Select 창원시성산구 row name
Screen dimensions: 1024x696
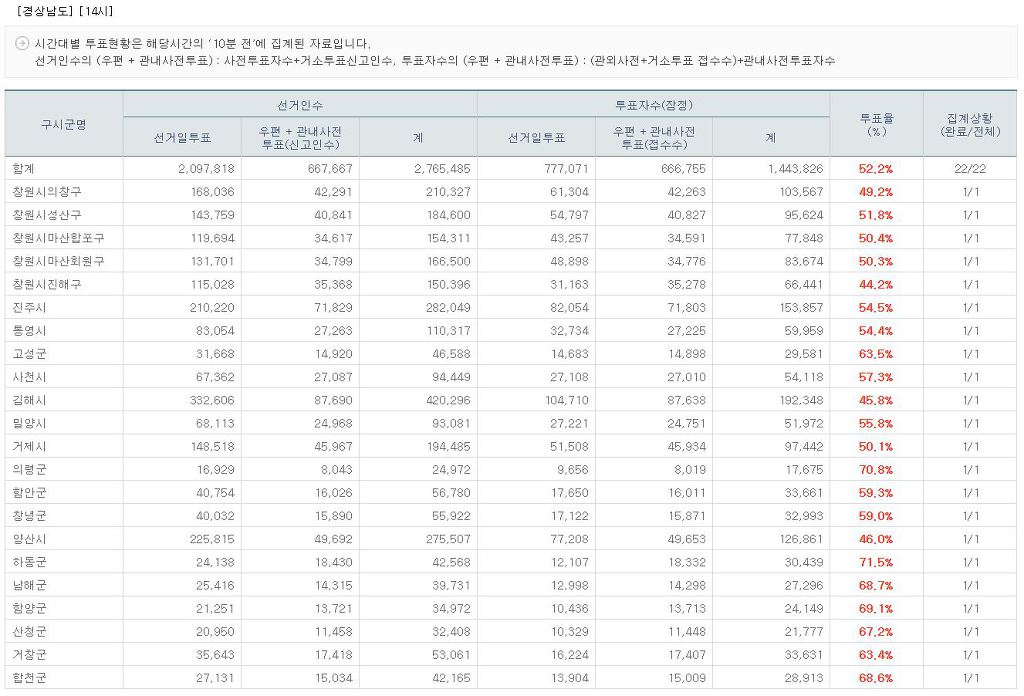click(47, 215)
